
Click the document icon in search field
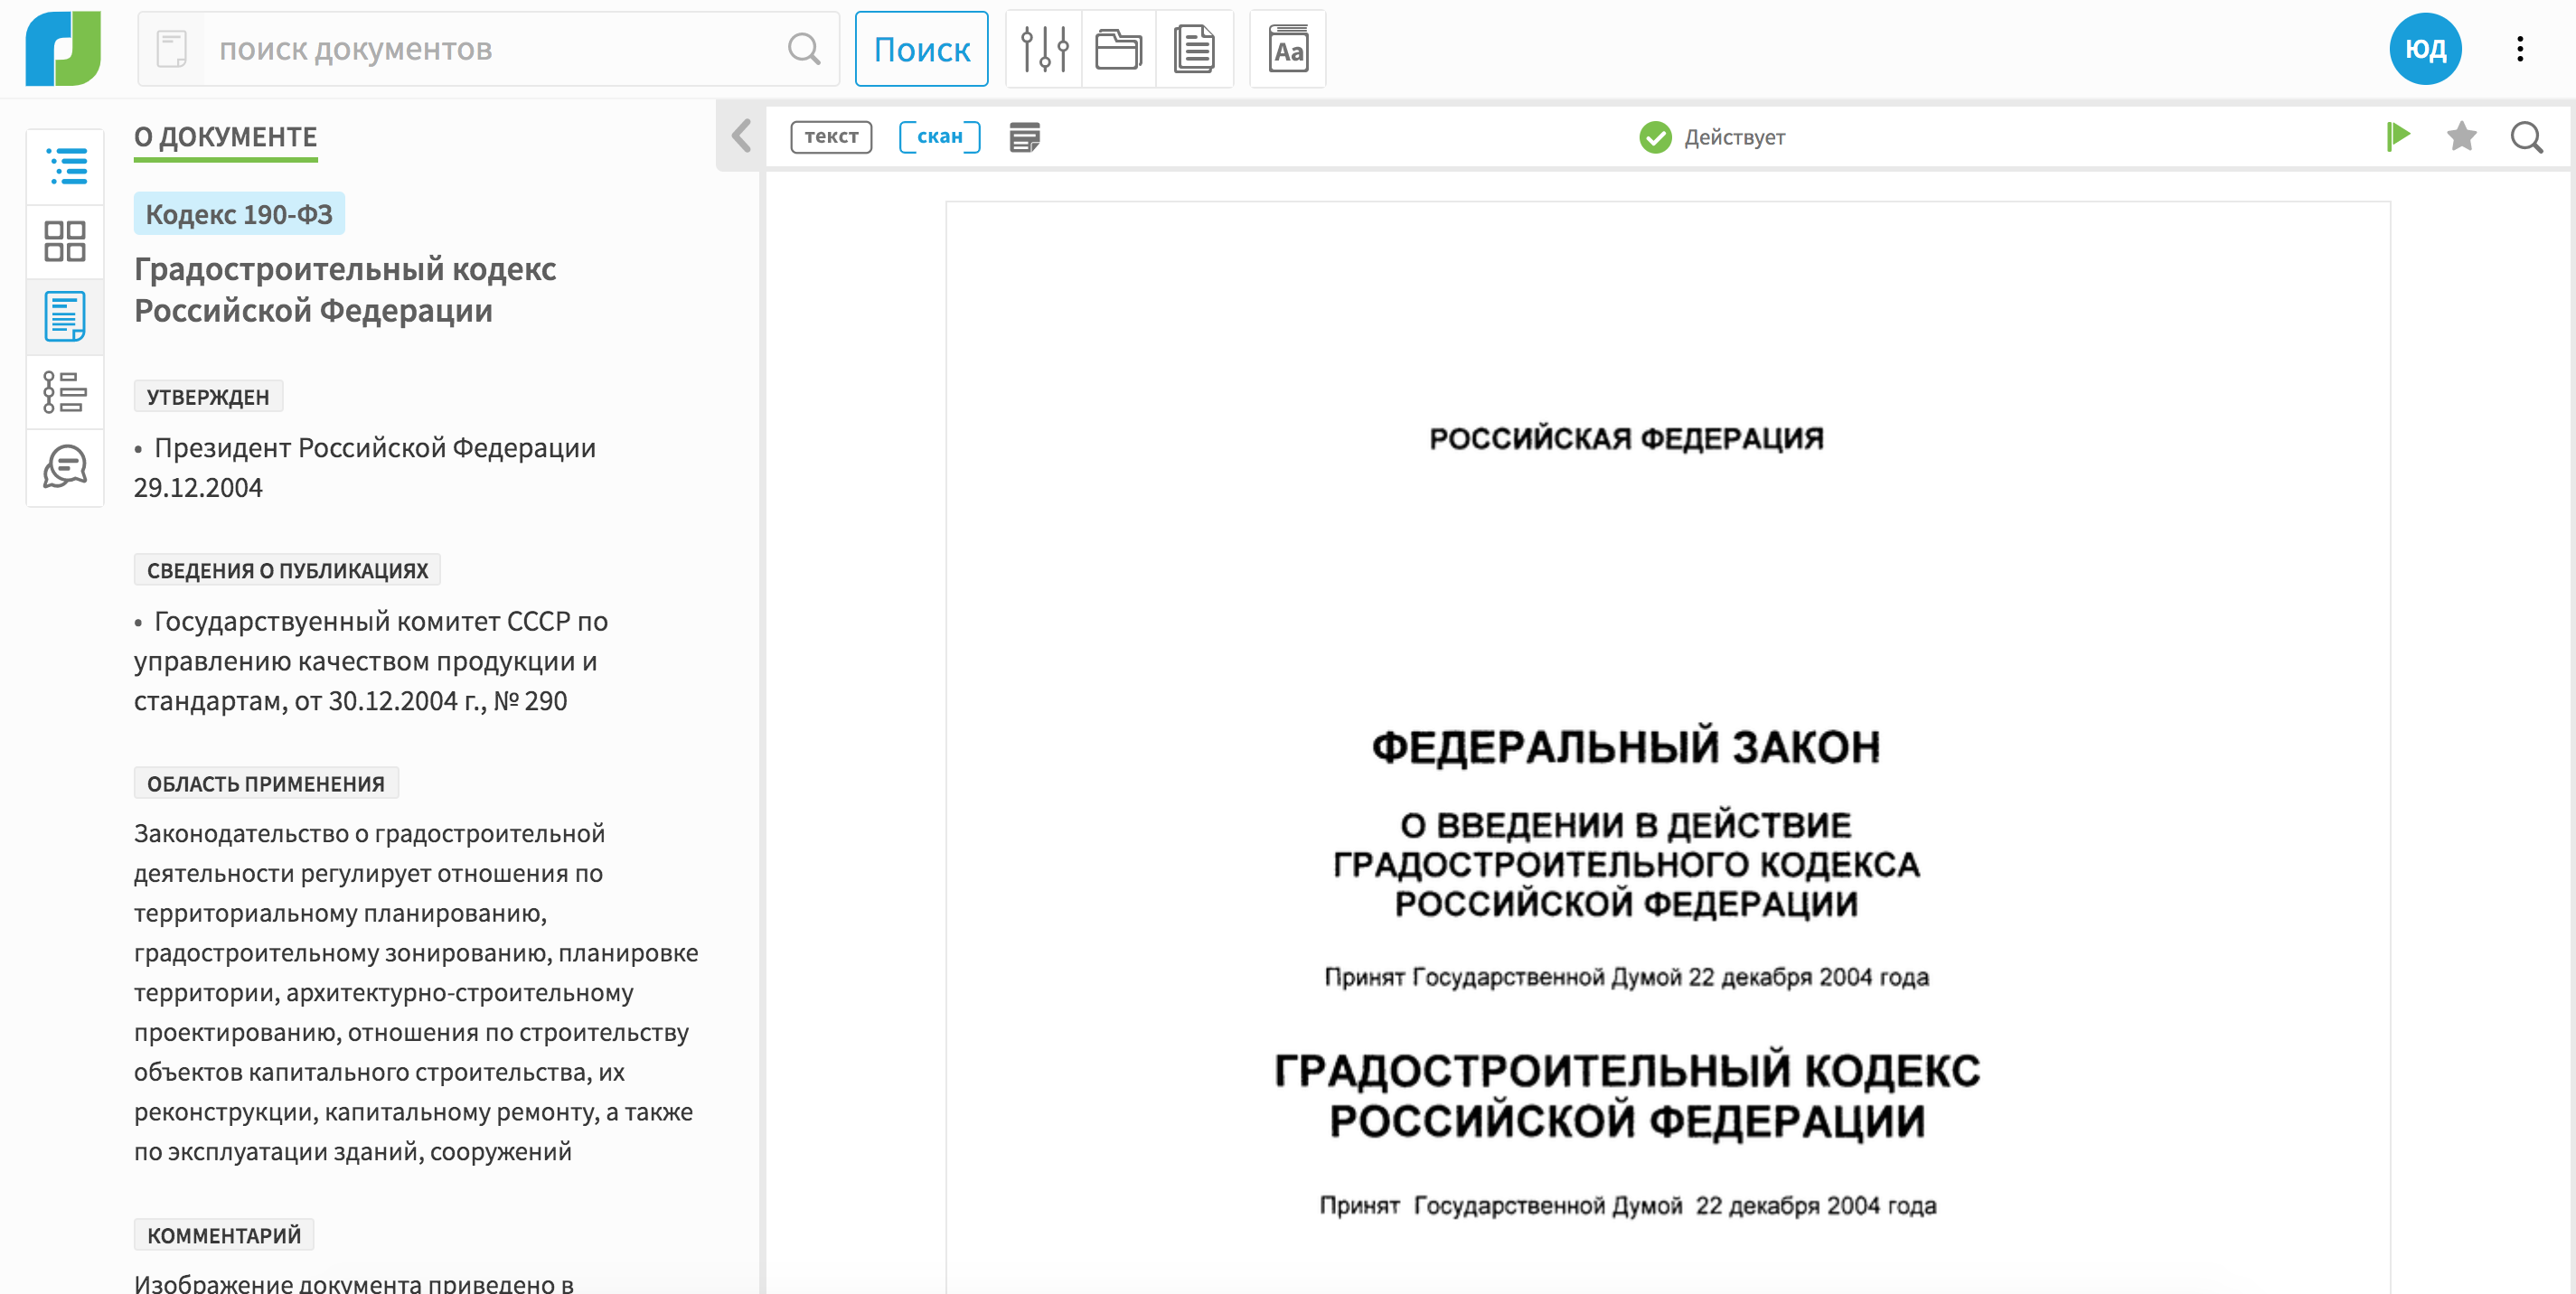point(172,49)
